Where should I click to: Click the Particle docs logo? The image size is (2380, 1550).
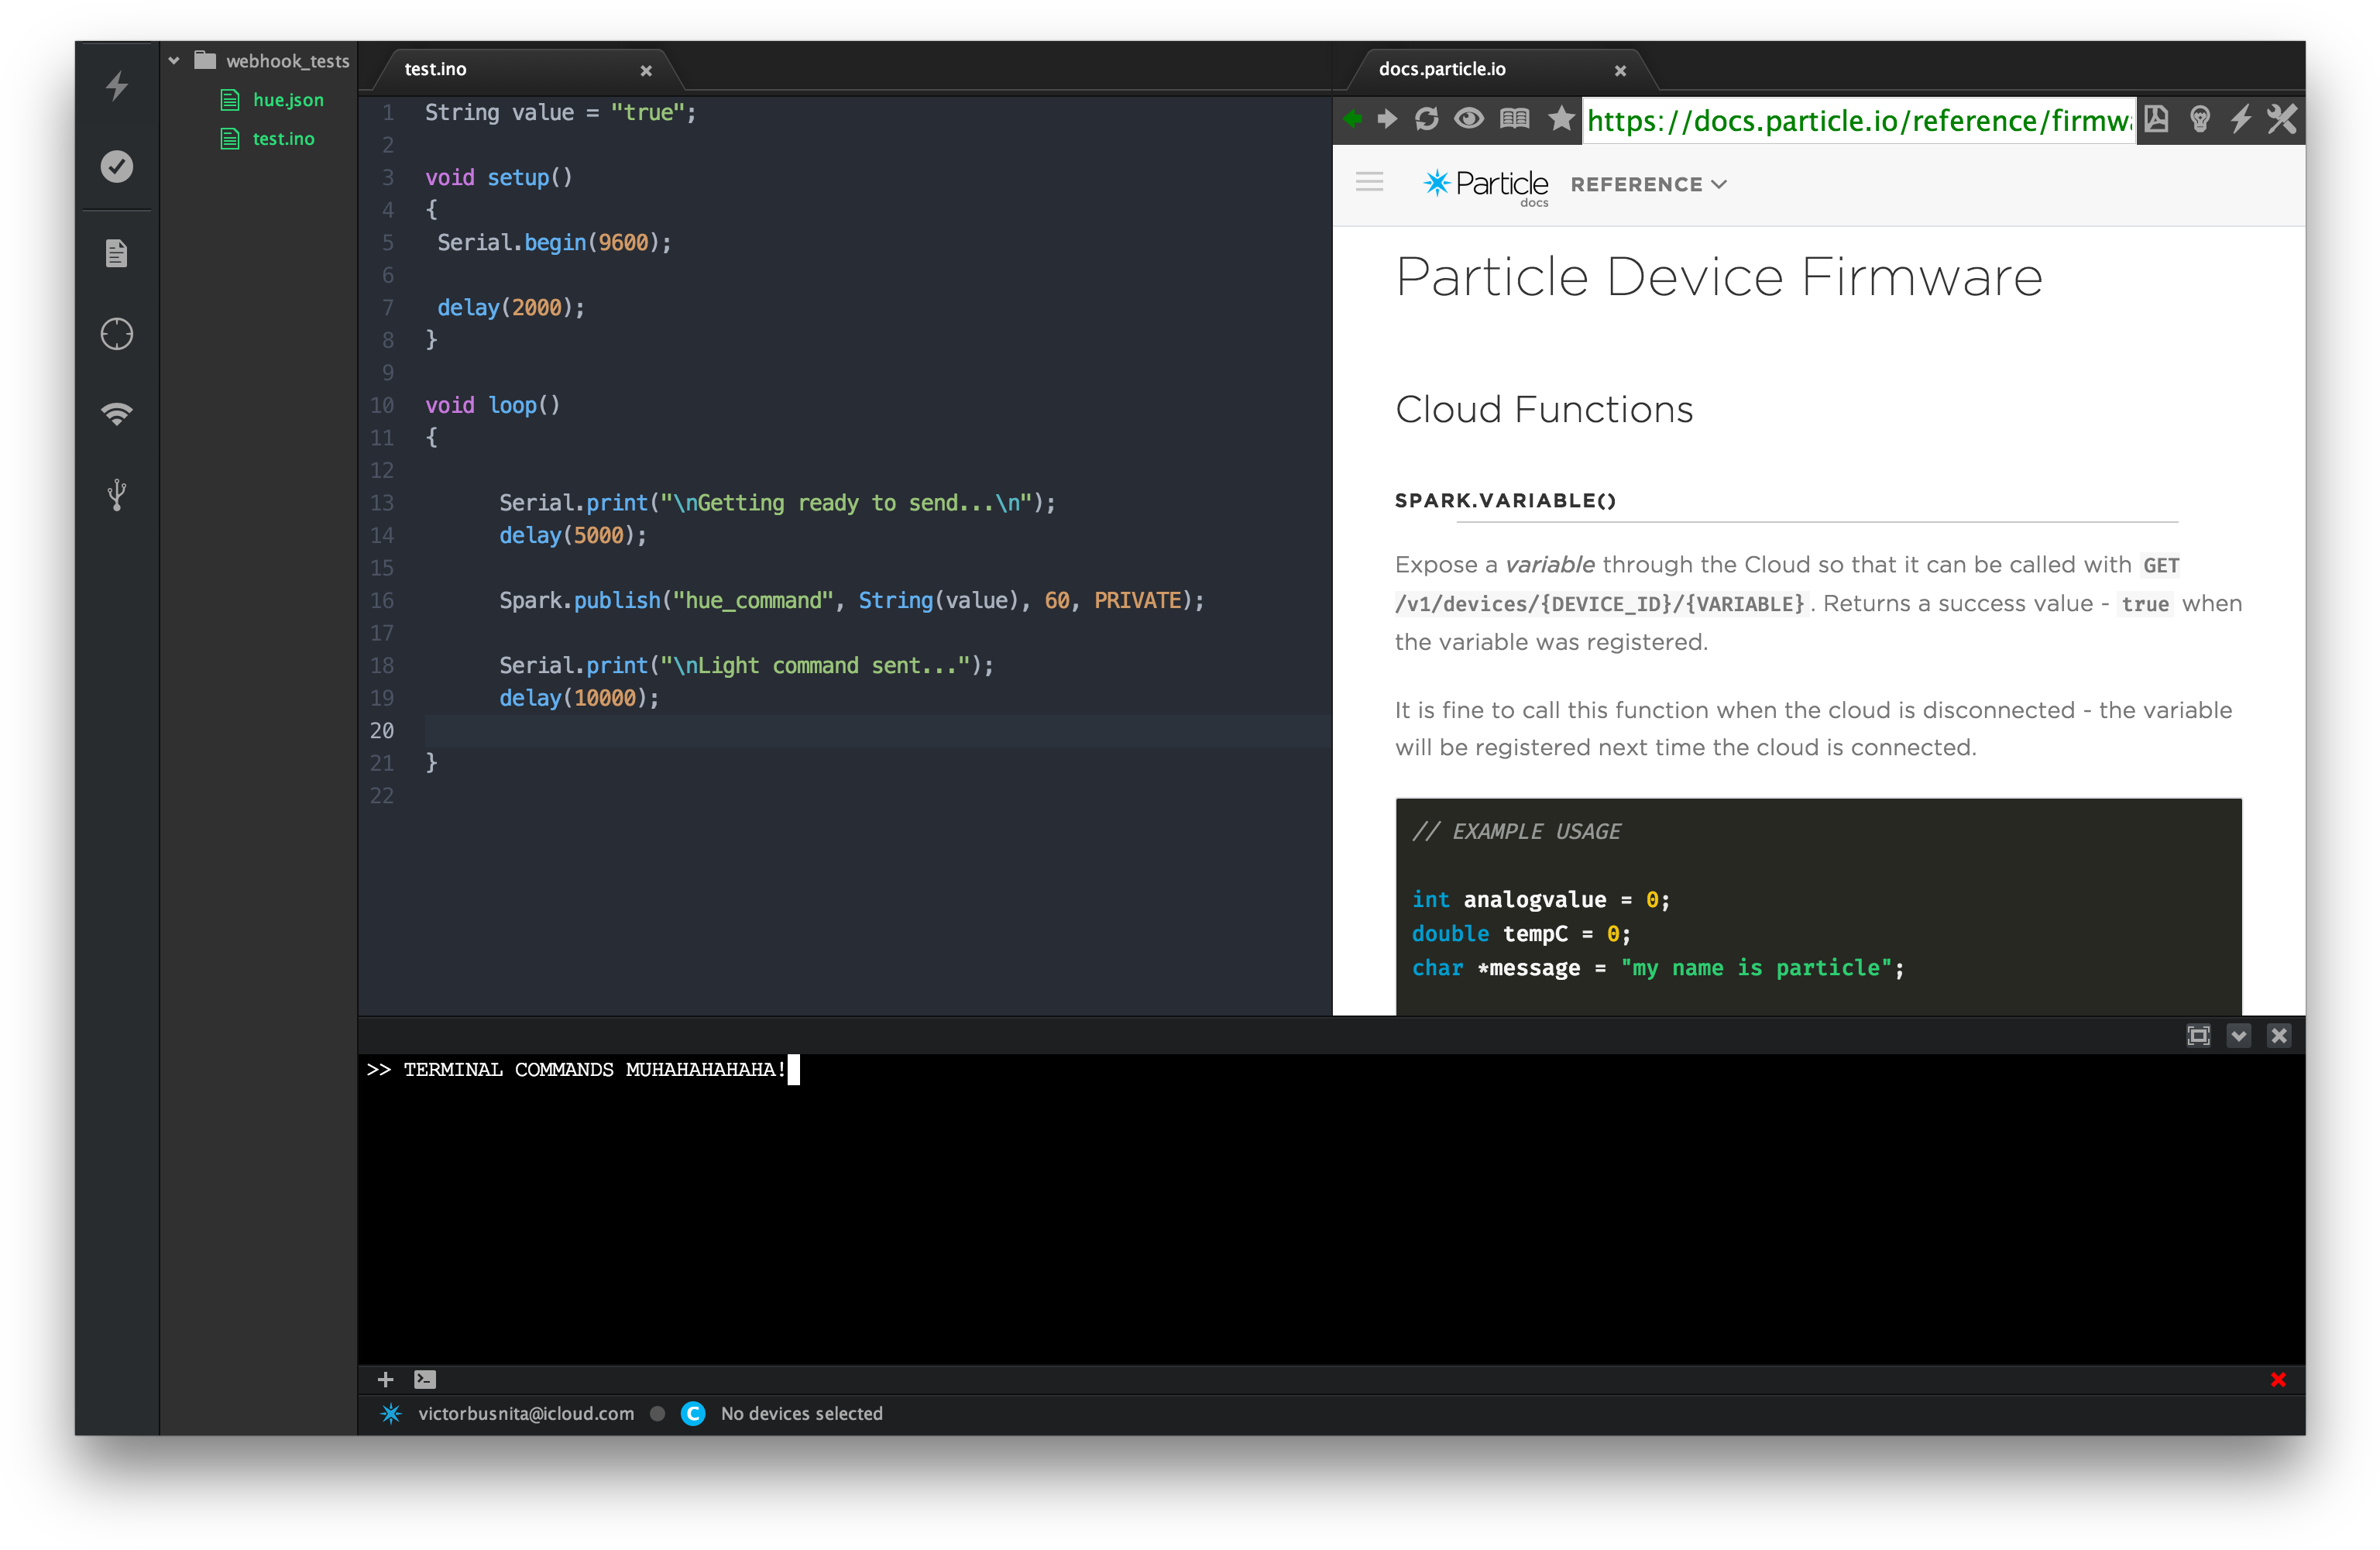tap(1486, 185)
